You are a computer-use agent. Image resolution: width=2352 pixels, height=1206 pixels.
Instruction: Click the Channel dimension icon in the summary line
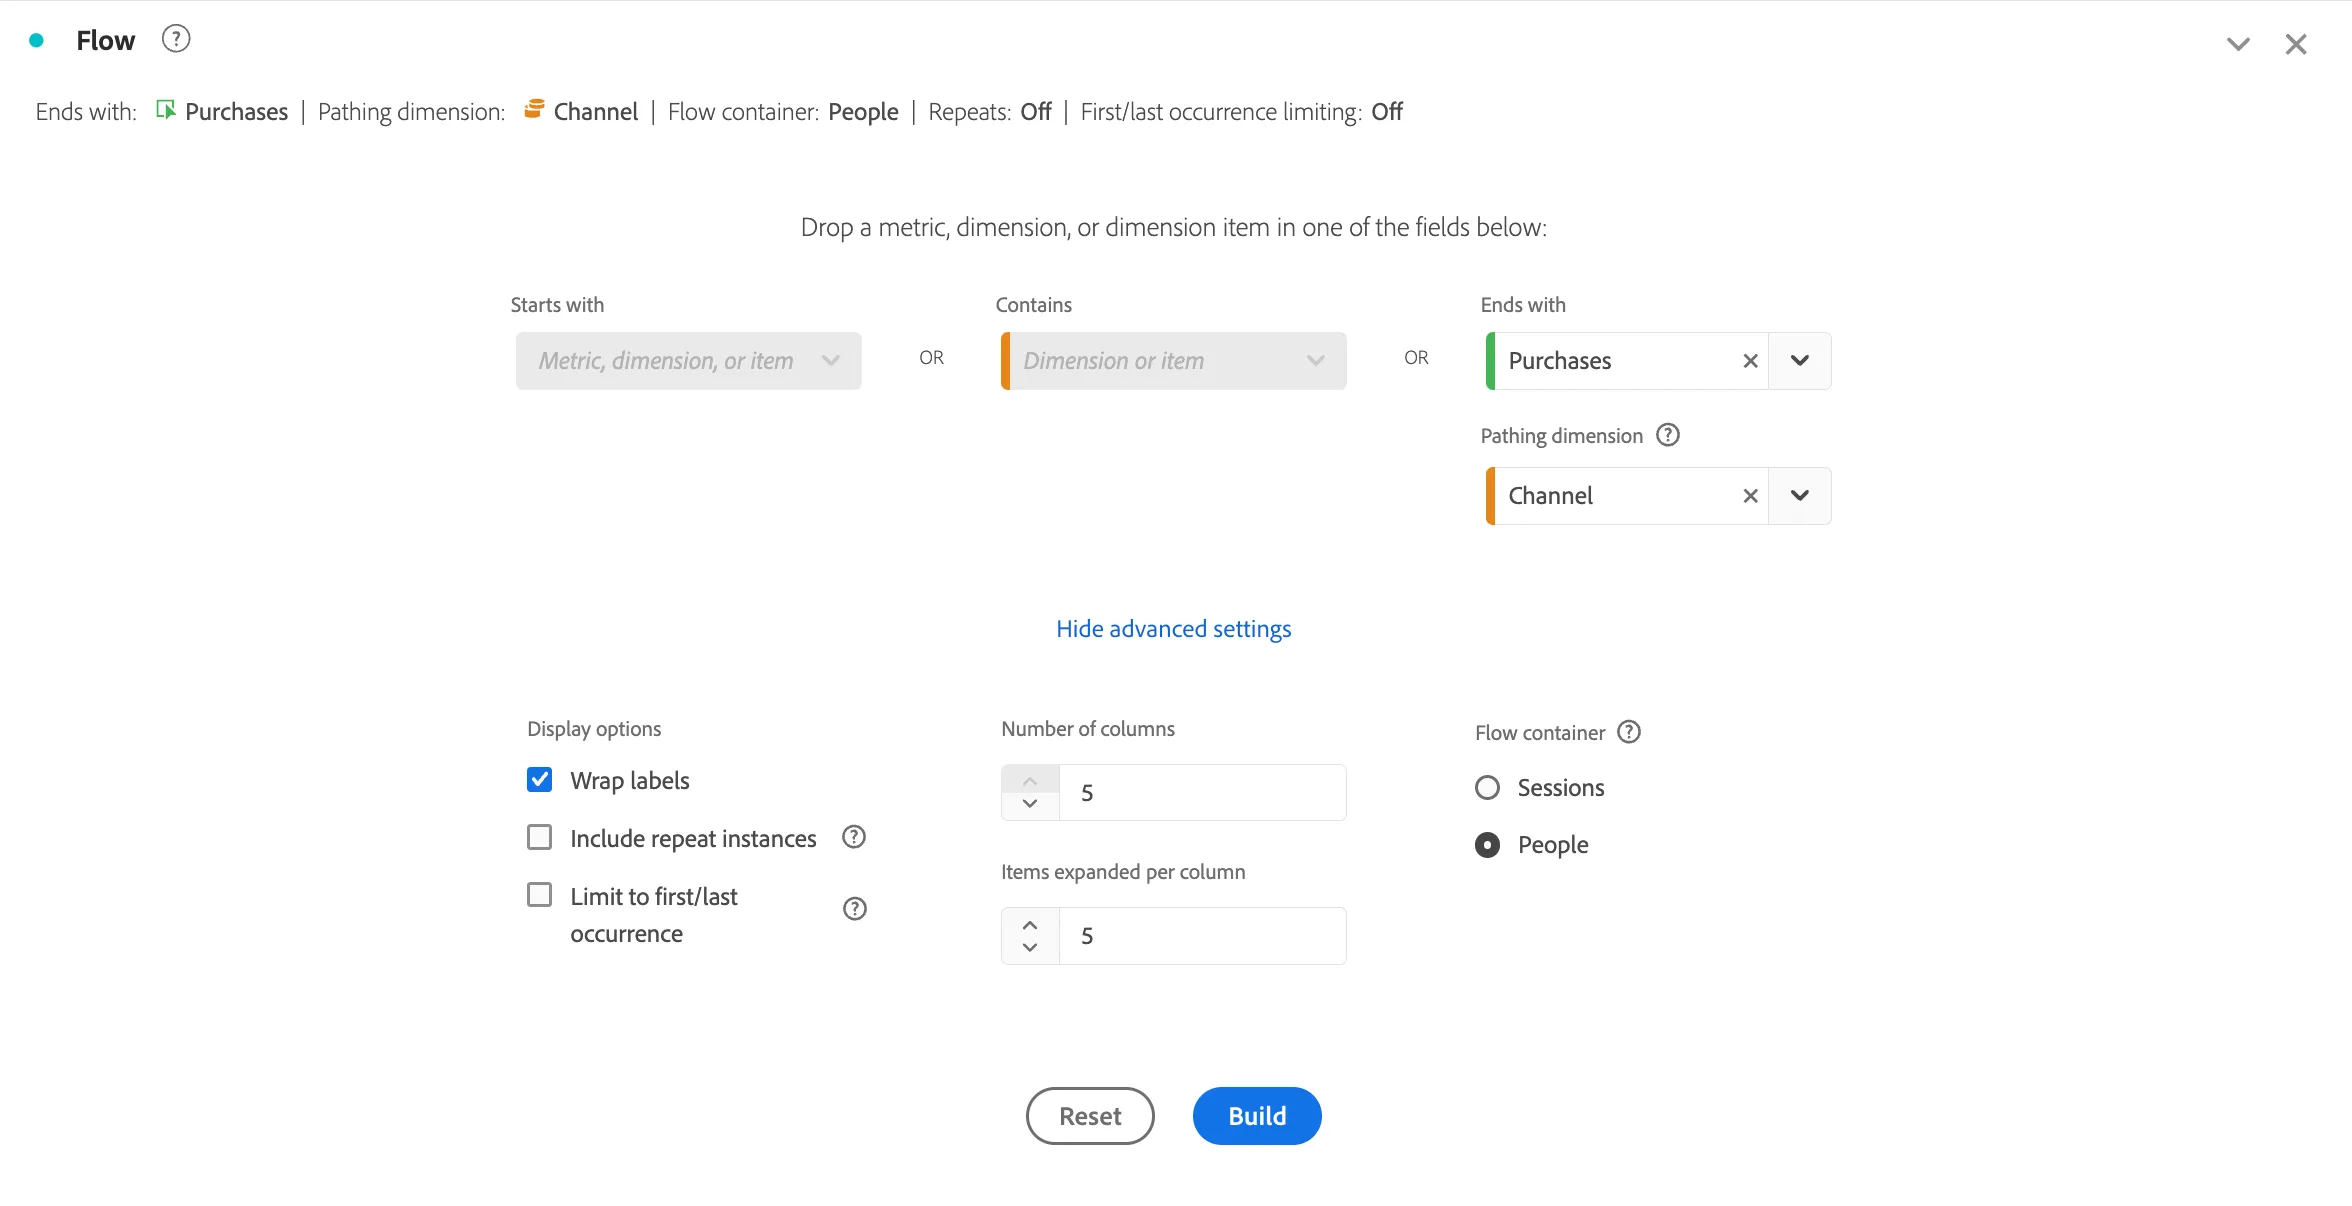pyautogui.click(x=535, y=109)
